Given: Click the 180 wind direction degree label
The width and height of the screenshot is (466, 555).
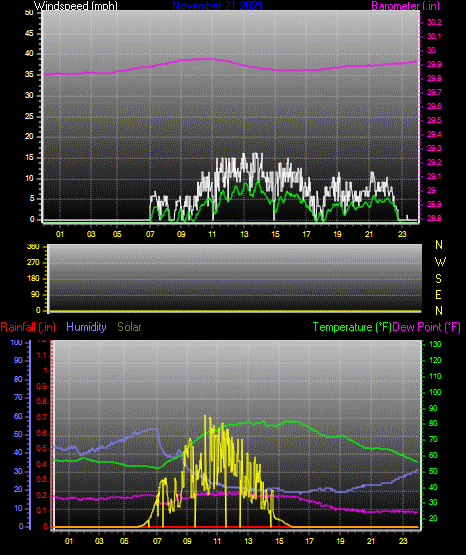Looking at the screenshot, I should tap(33, 279).
